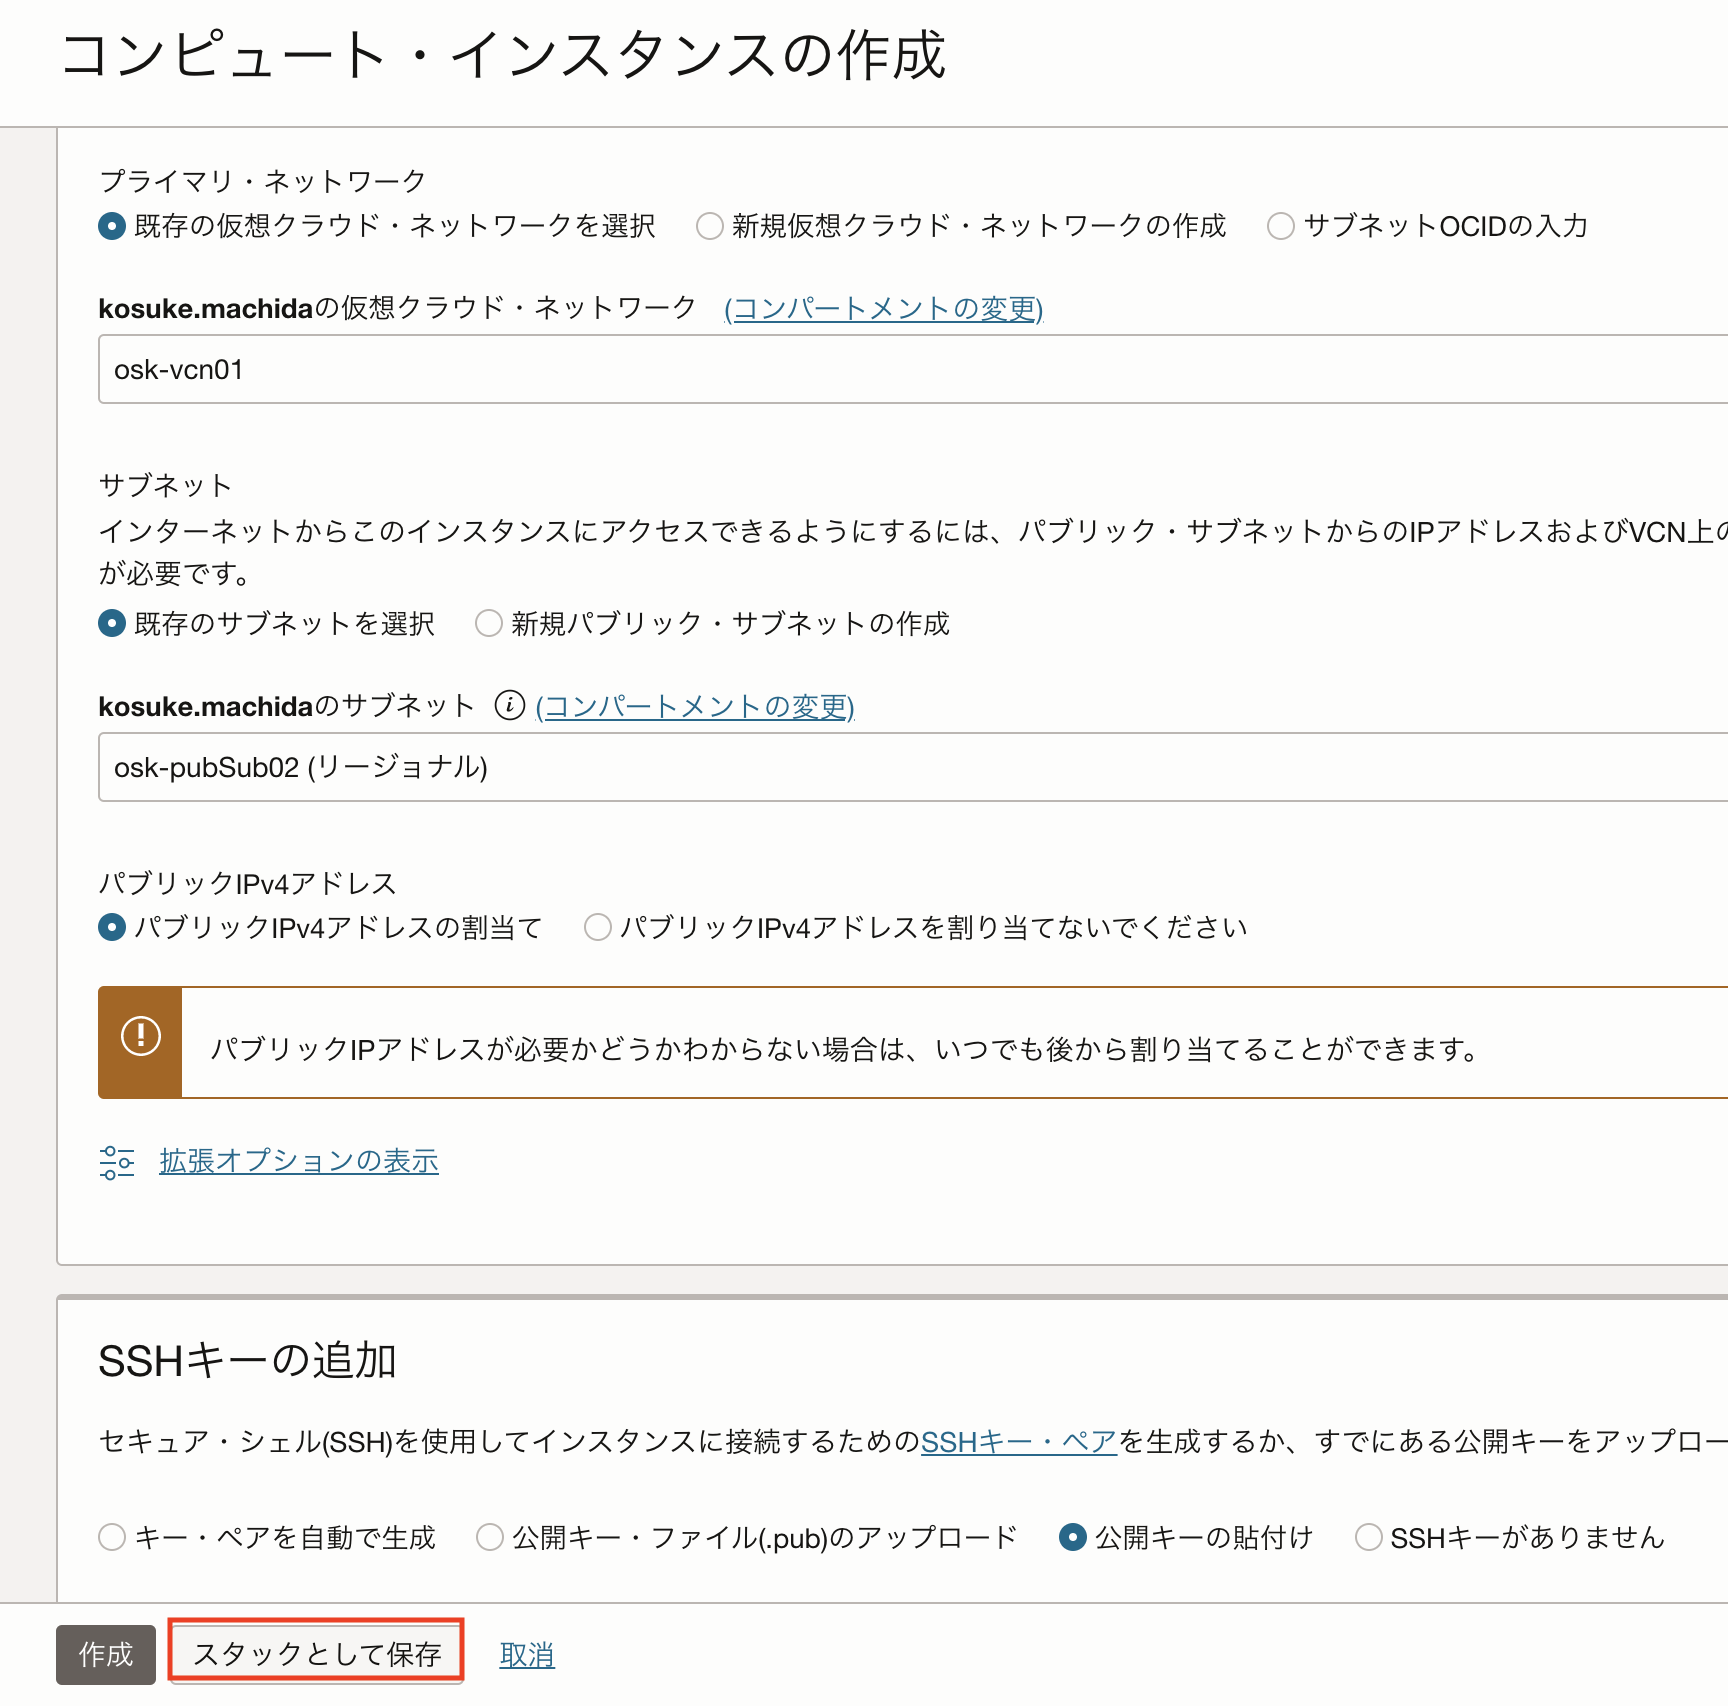
Task: Click the warning icon in the notice banner
Action: 140,1038
